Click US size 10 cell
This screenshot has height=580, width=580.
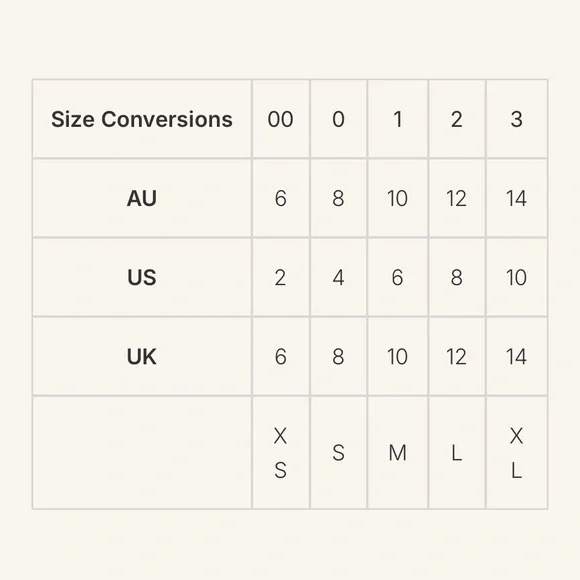point(517,277)
